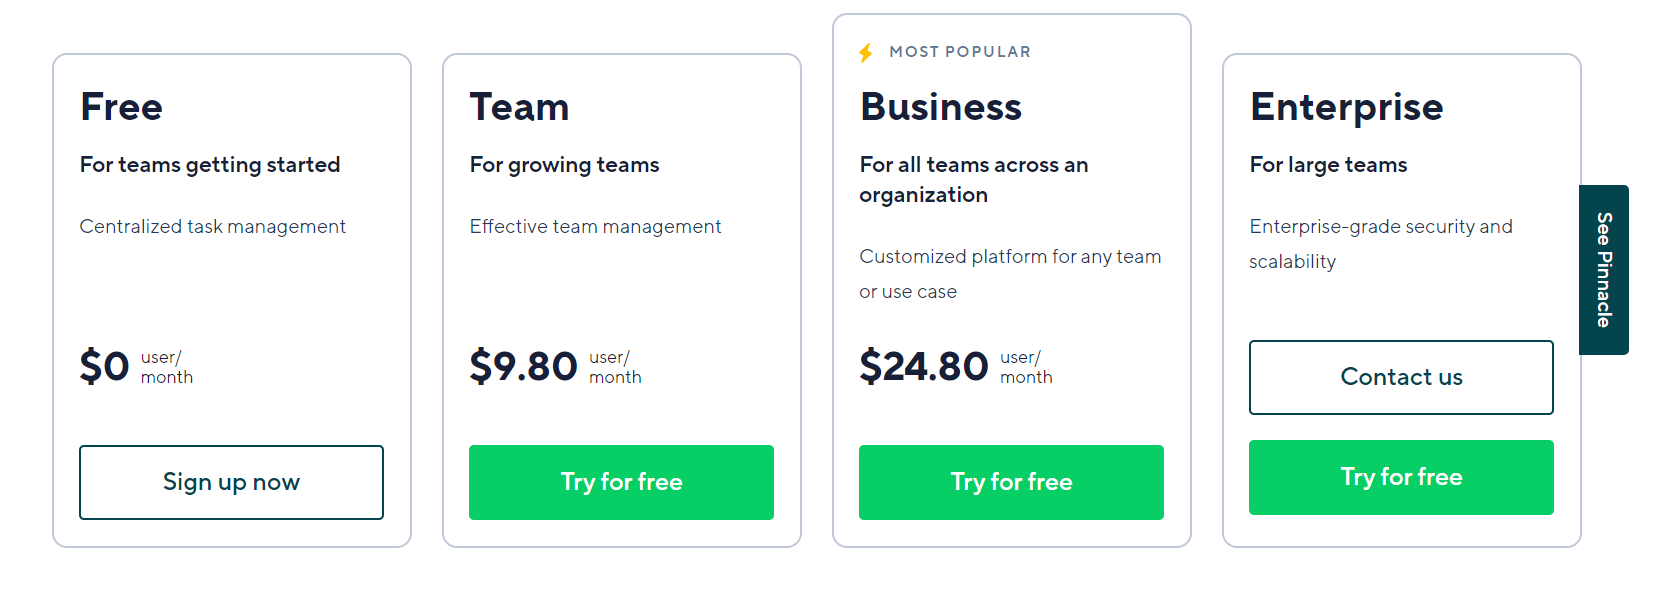This screenshot has width=1676, height=590.
Task: Select the Free plan heading
Action: pyautogui.click(x=121, y=107)
